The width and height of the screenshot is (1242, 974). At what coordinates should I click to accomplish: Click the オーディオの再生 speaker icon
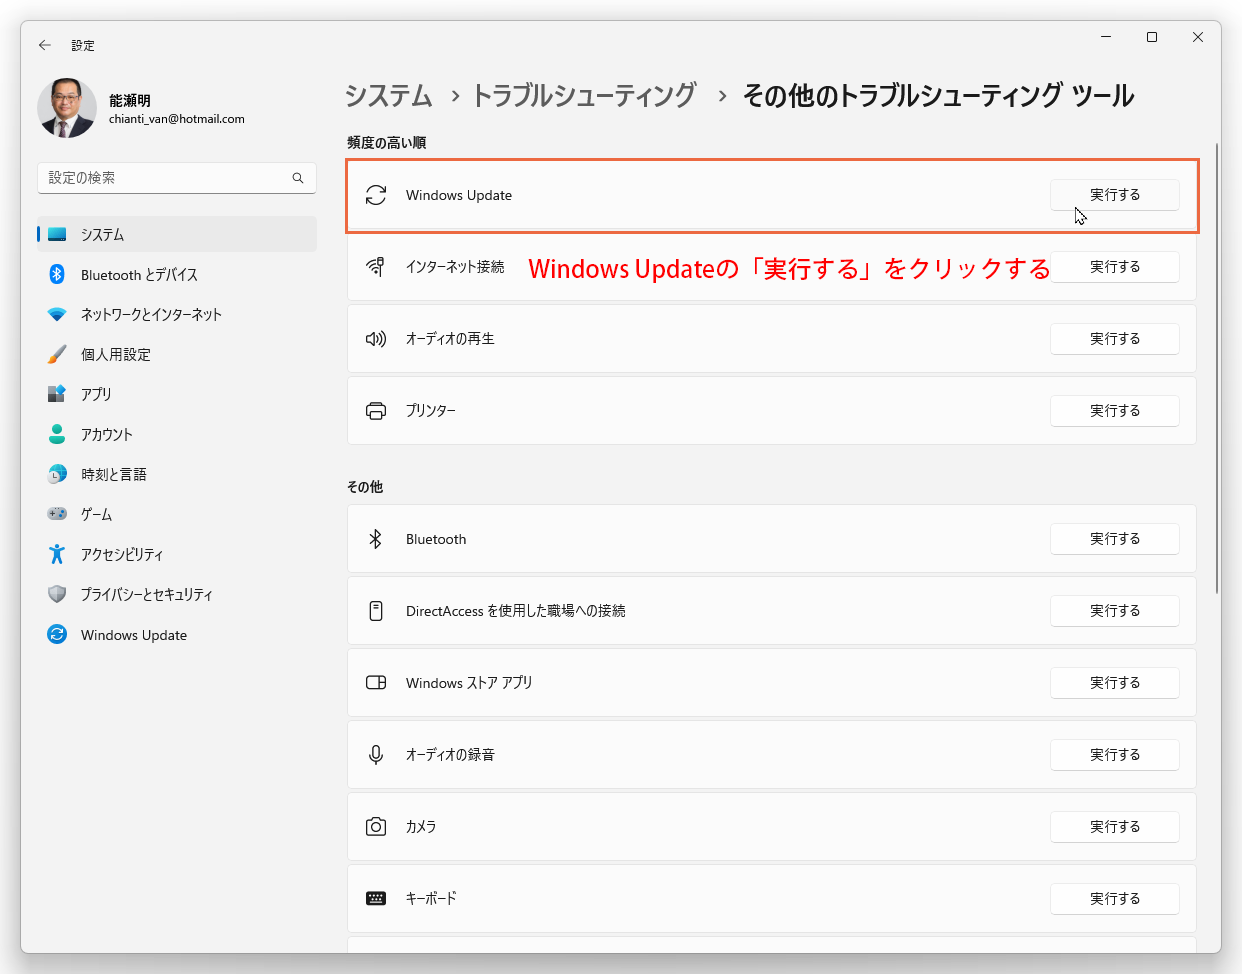tap(376, 339)
